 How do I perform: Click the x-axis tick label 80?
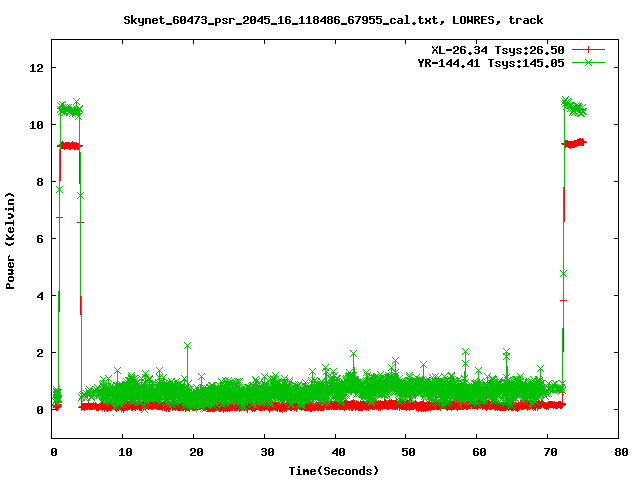[x=621, y=452]
